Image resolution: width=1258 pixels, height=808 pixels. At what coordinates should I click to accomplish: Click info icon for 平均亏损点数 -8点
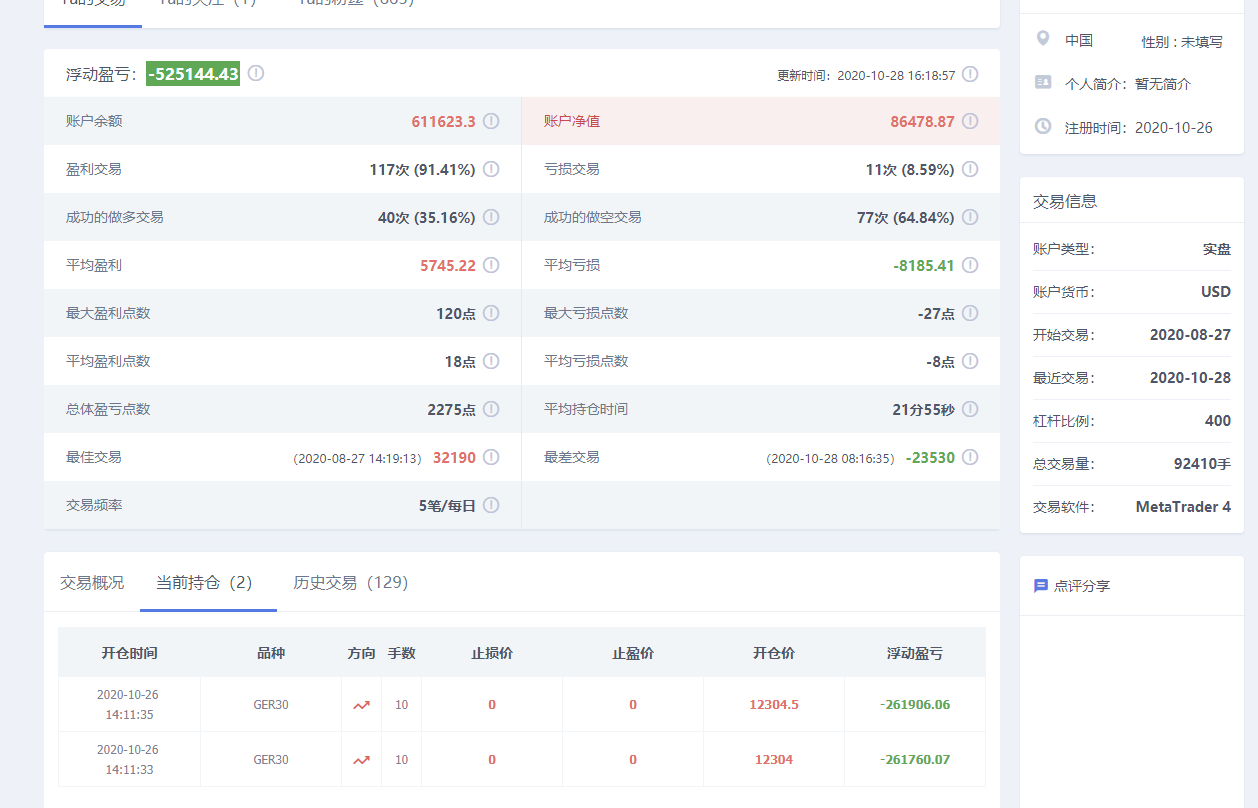point(970,361)
